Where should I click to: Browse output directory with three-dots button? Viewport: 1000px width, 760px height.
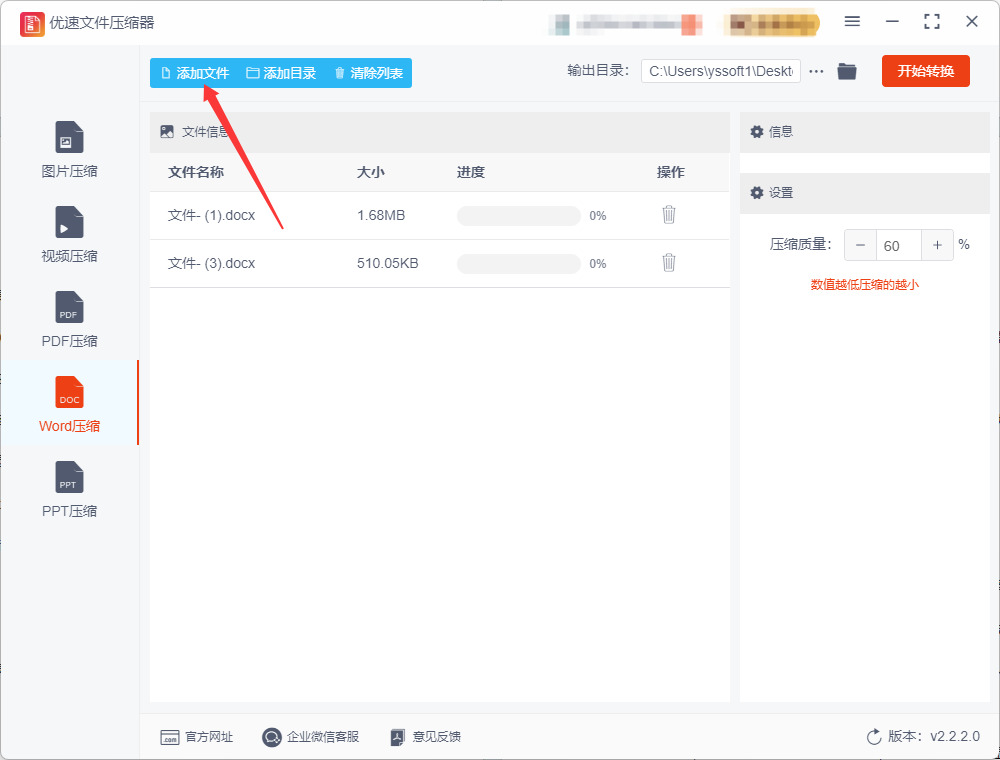(x=816, y=71)
